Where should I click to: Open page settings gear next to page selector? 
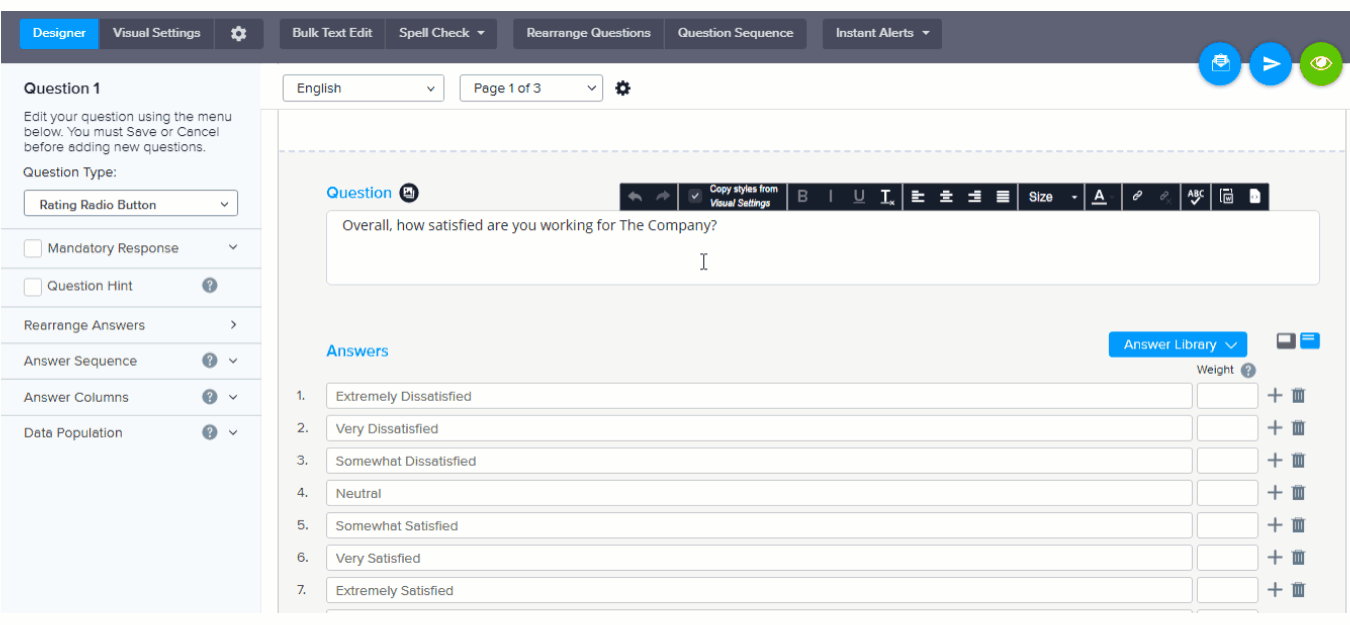tap(623, 88)
